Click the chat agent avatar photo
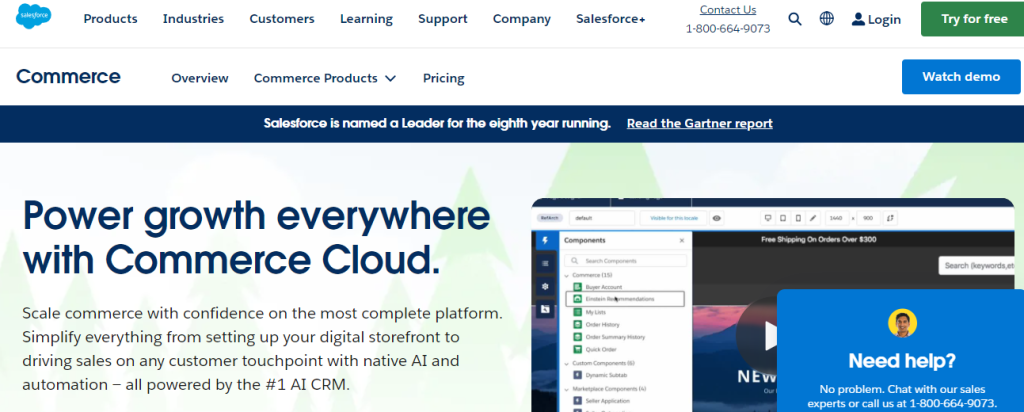The image size is (1024, 412). pyautogui.click(x=903, y=323)
